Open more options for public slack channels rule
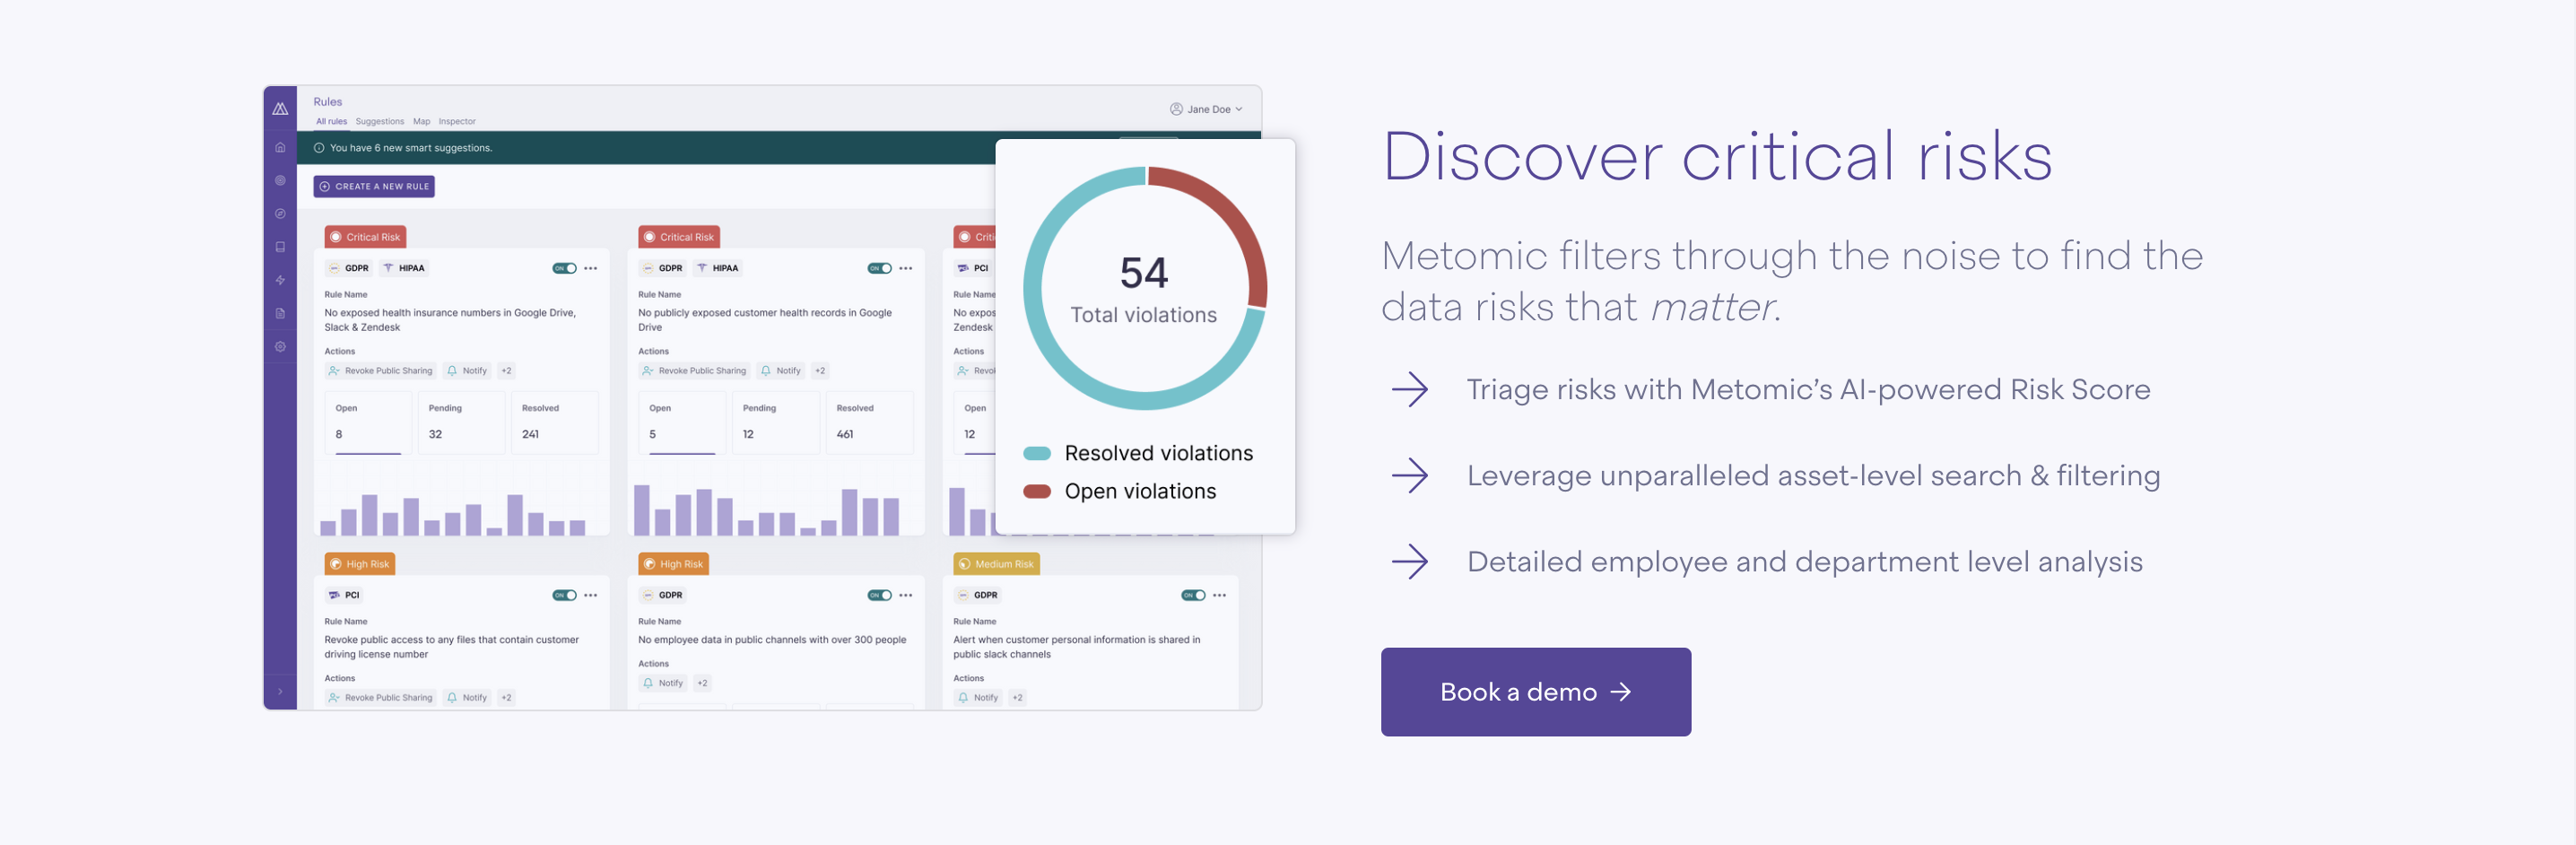Viewport: 2576px width, 845px height. point(1220,595)
